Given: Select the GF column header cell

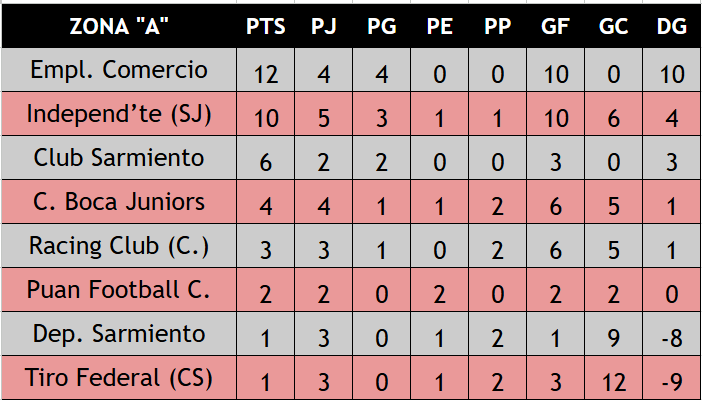Looking at the screenshot, I should click(x=556, y=26).
